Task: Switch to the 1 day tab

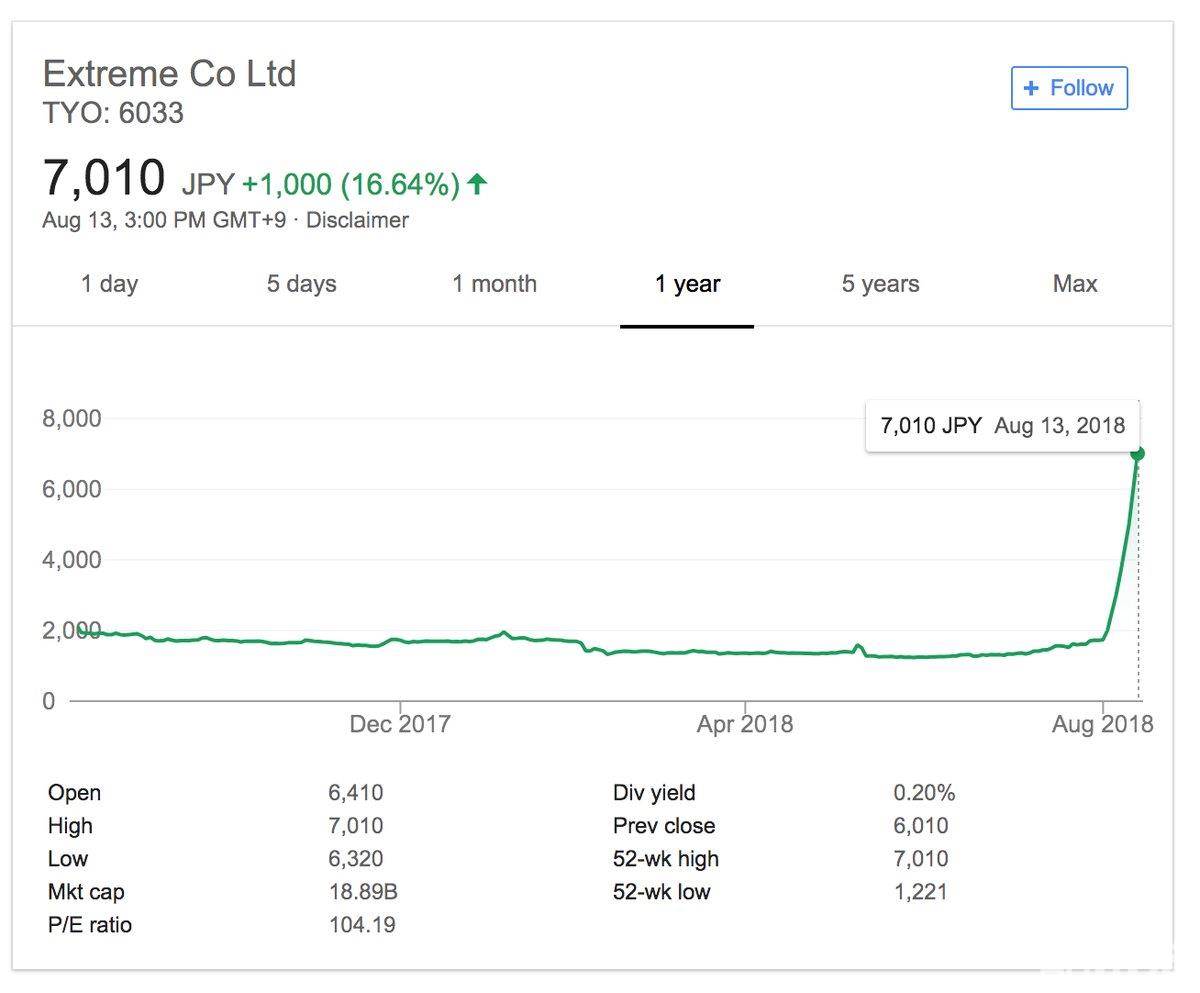Action: click(x=109, y=284)
